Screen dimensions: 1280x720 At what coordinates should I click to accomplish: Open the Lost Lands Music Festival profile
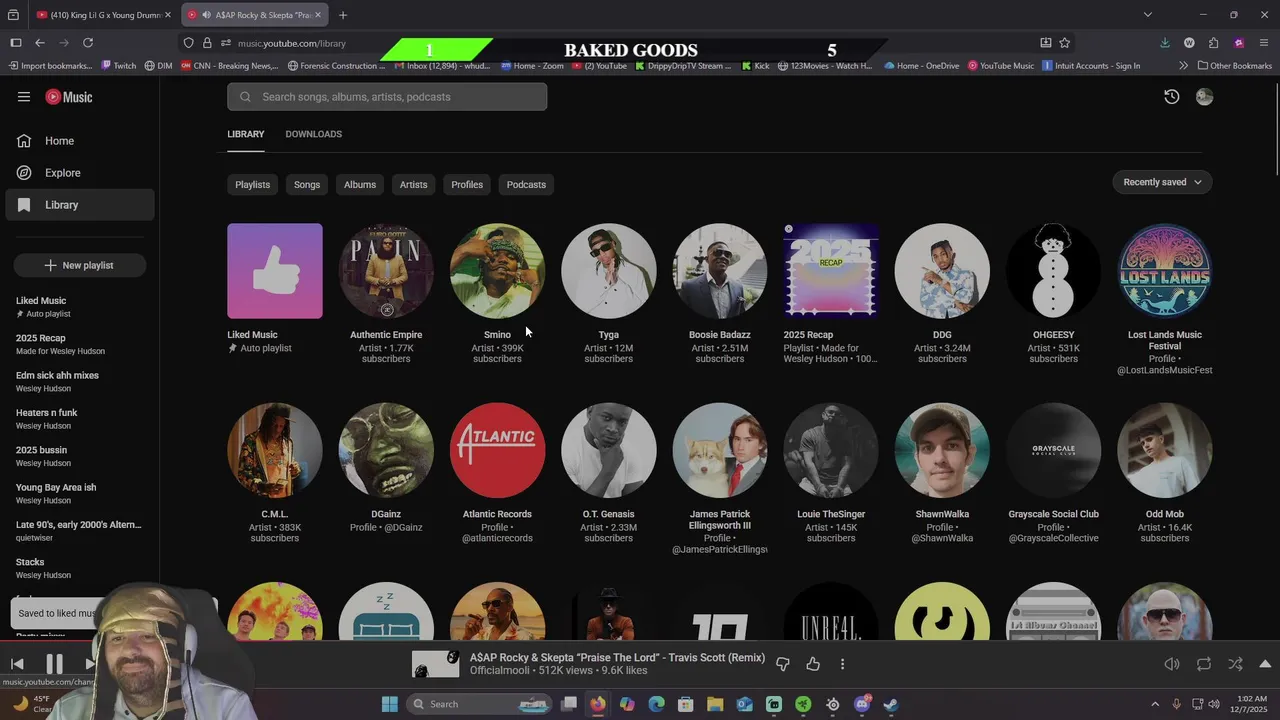(x=1165, y=271)
